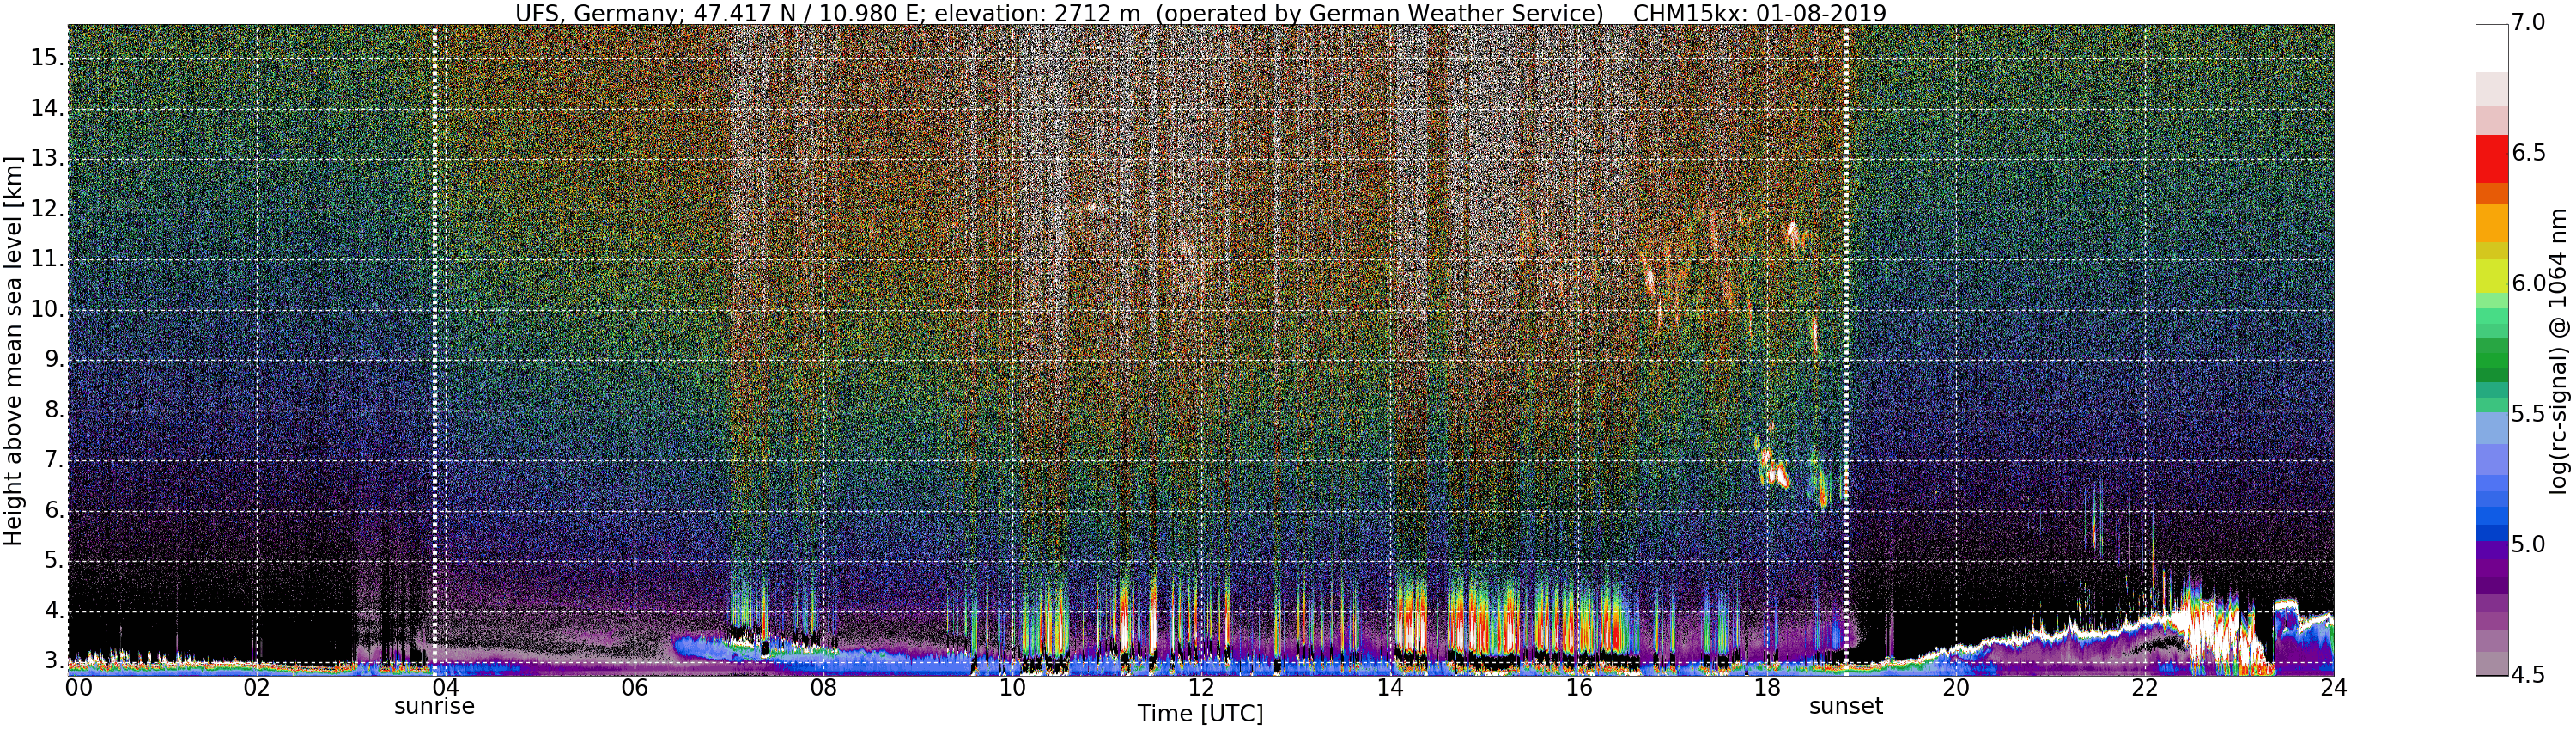
Task: Click the '4.' height tick label
Action: pos(52,611)
